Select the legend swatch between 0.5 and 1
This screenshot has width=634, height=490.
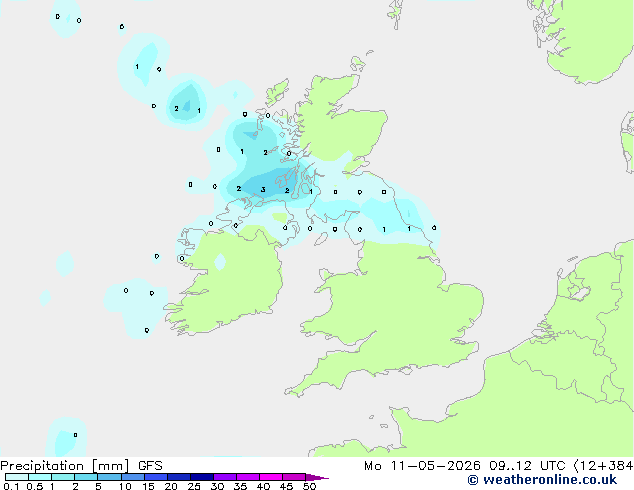pos(40,477)
